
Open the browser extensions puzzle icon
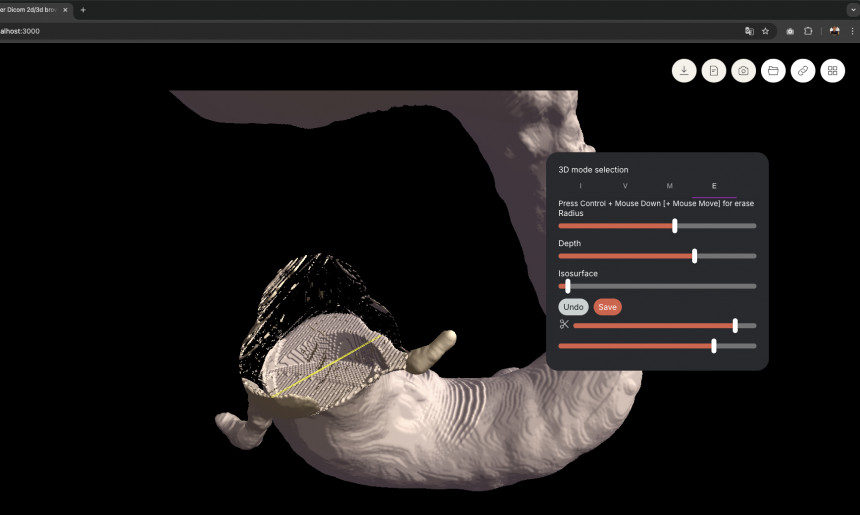[x=808, y=31]
